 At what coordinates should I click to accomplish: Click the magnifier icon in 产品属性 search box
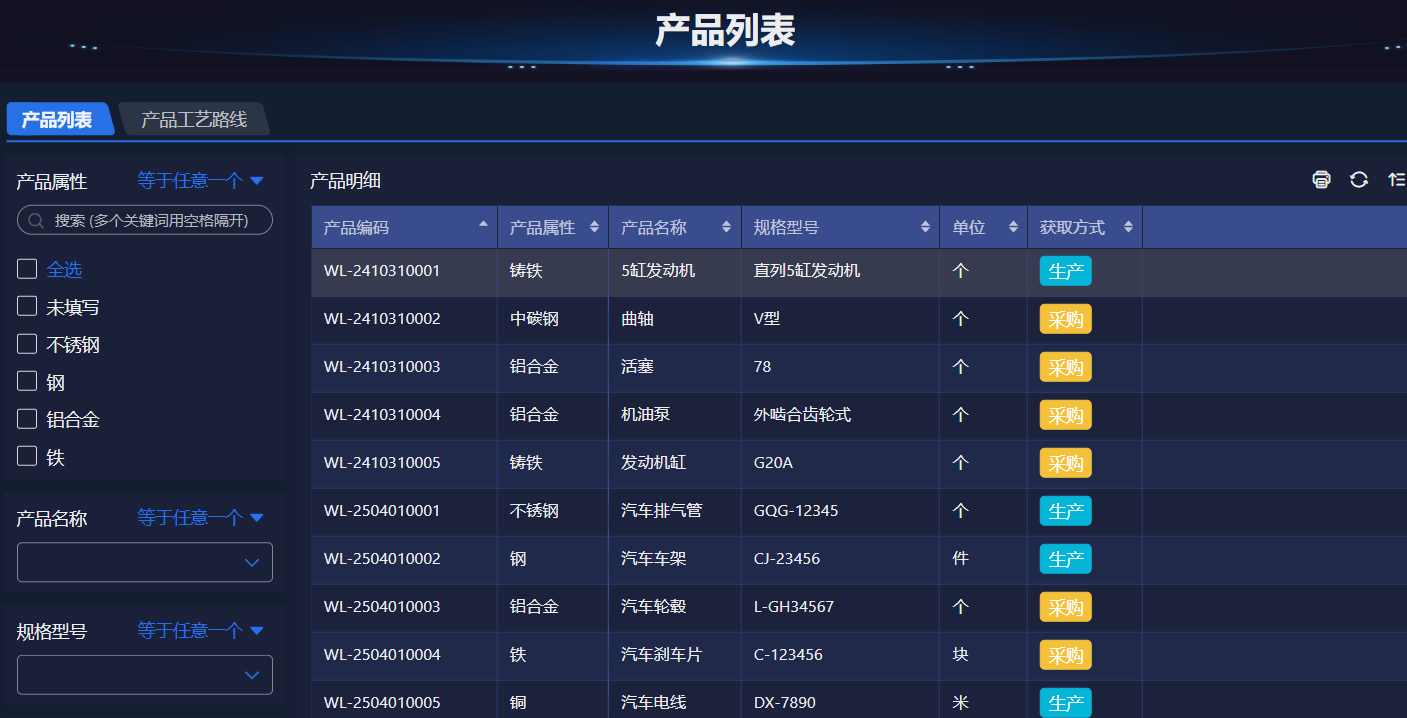pyautogui.click(x=36, y=220)
